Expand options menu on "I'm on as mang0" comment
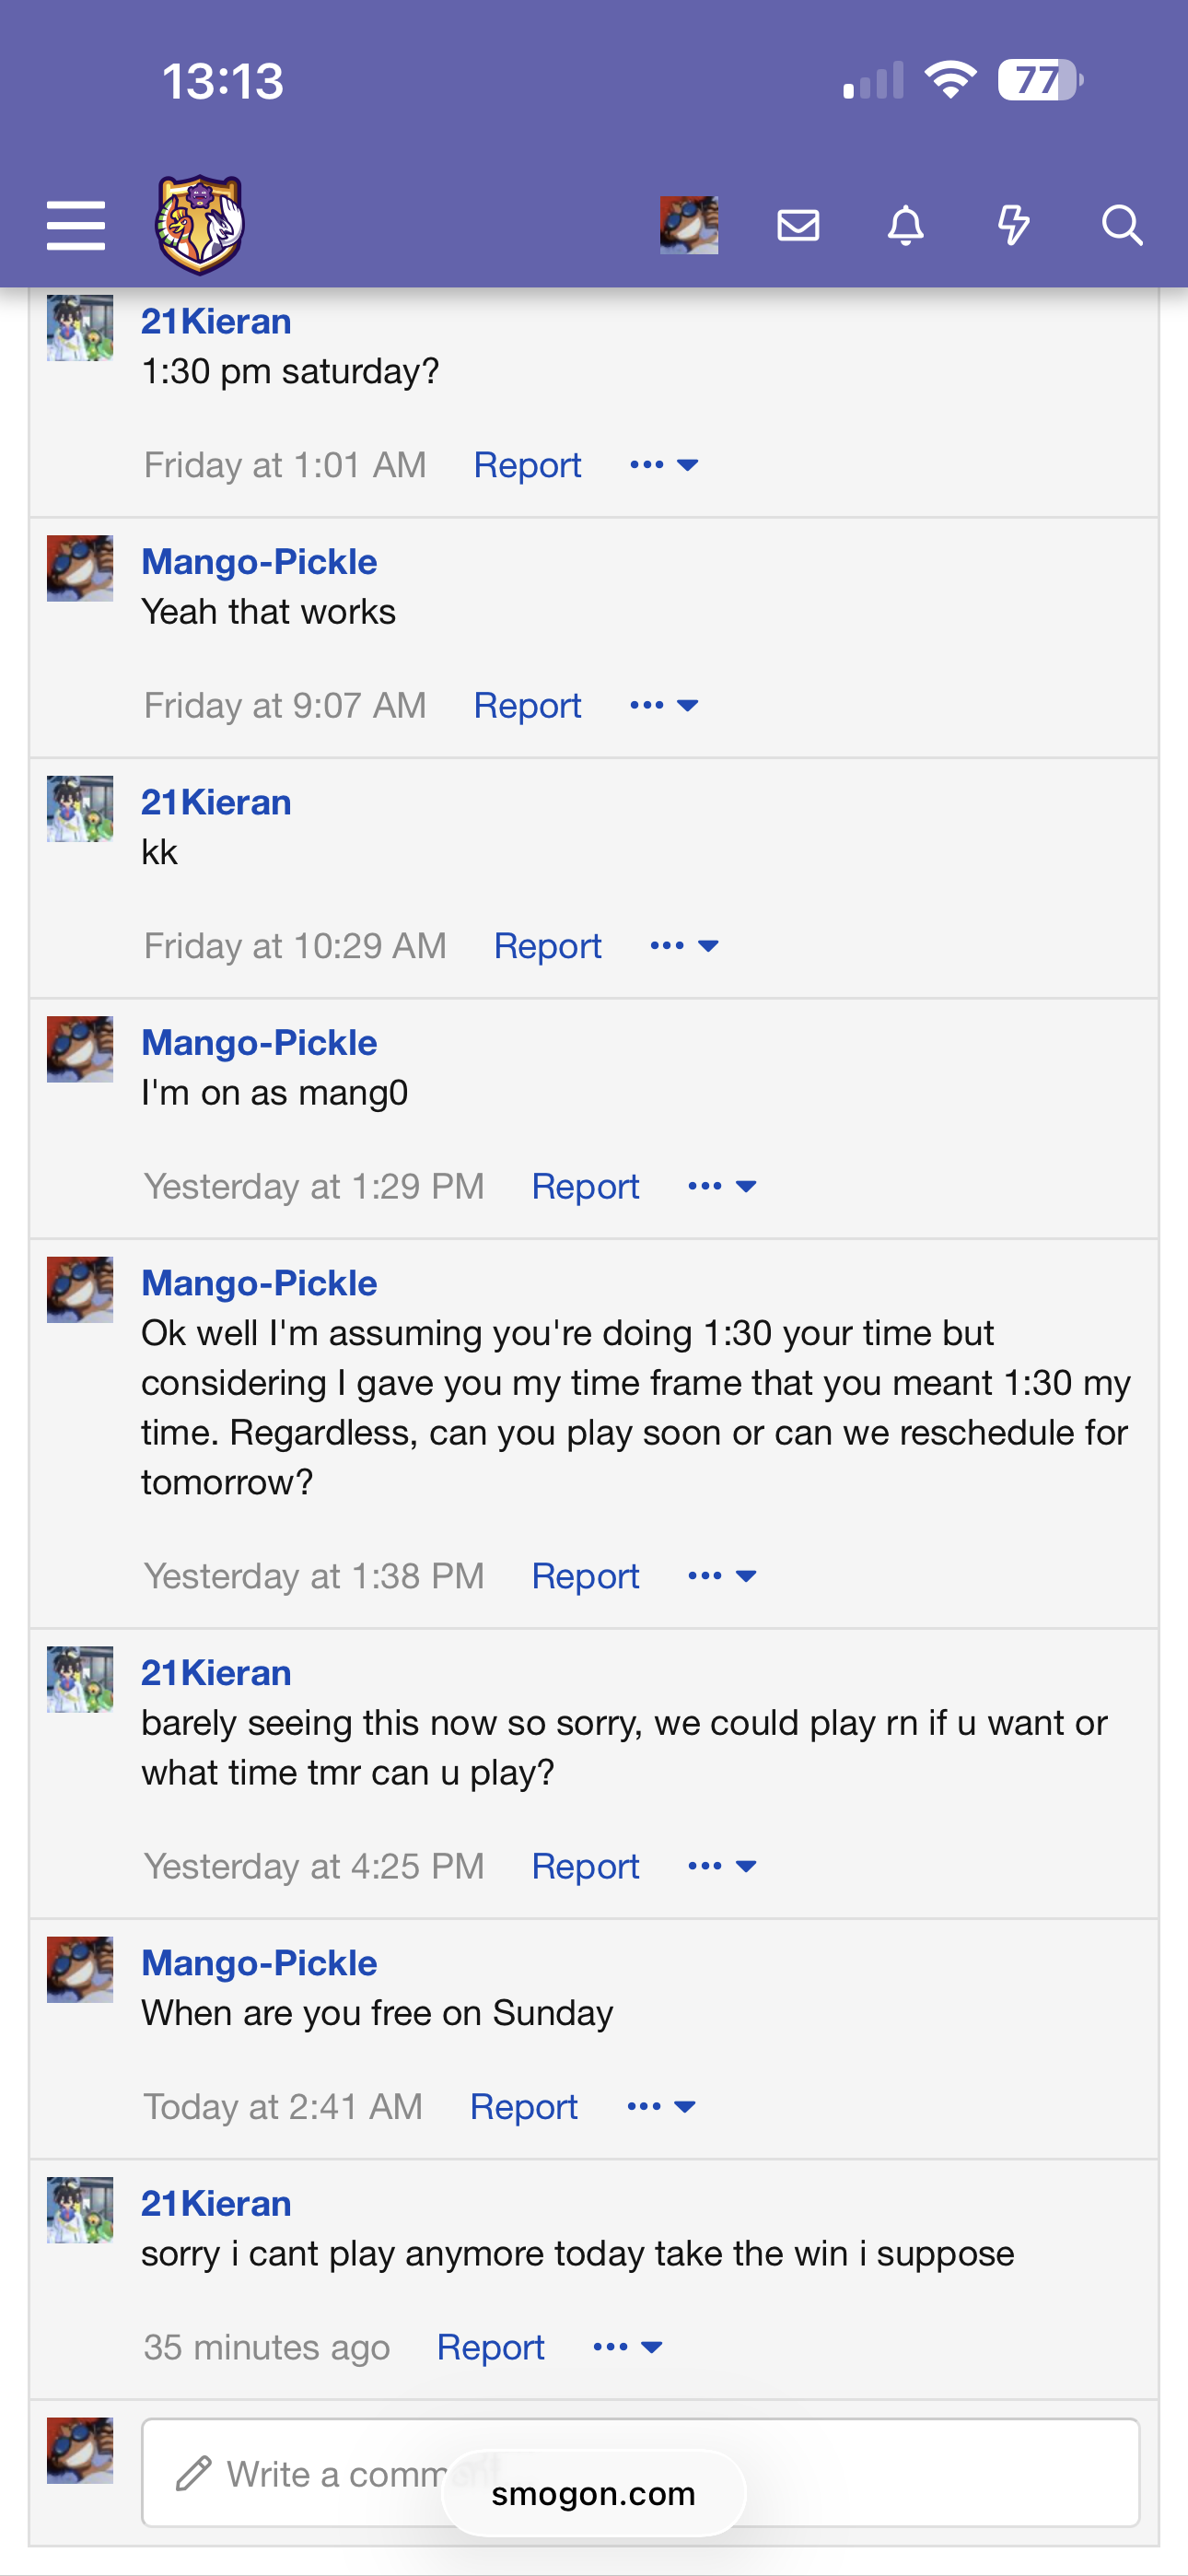Screen dimensions: 1188x2576 [x=722, y=1187]
